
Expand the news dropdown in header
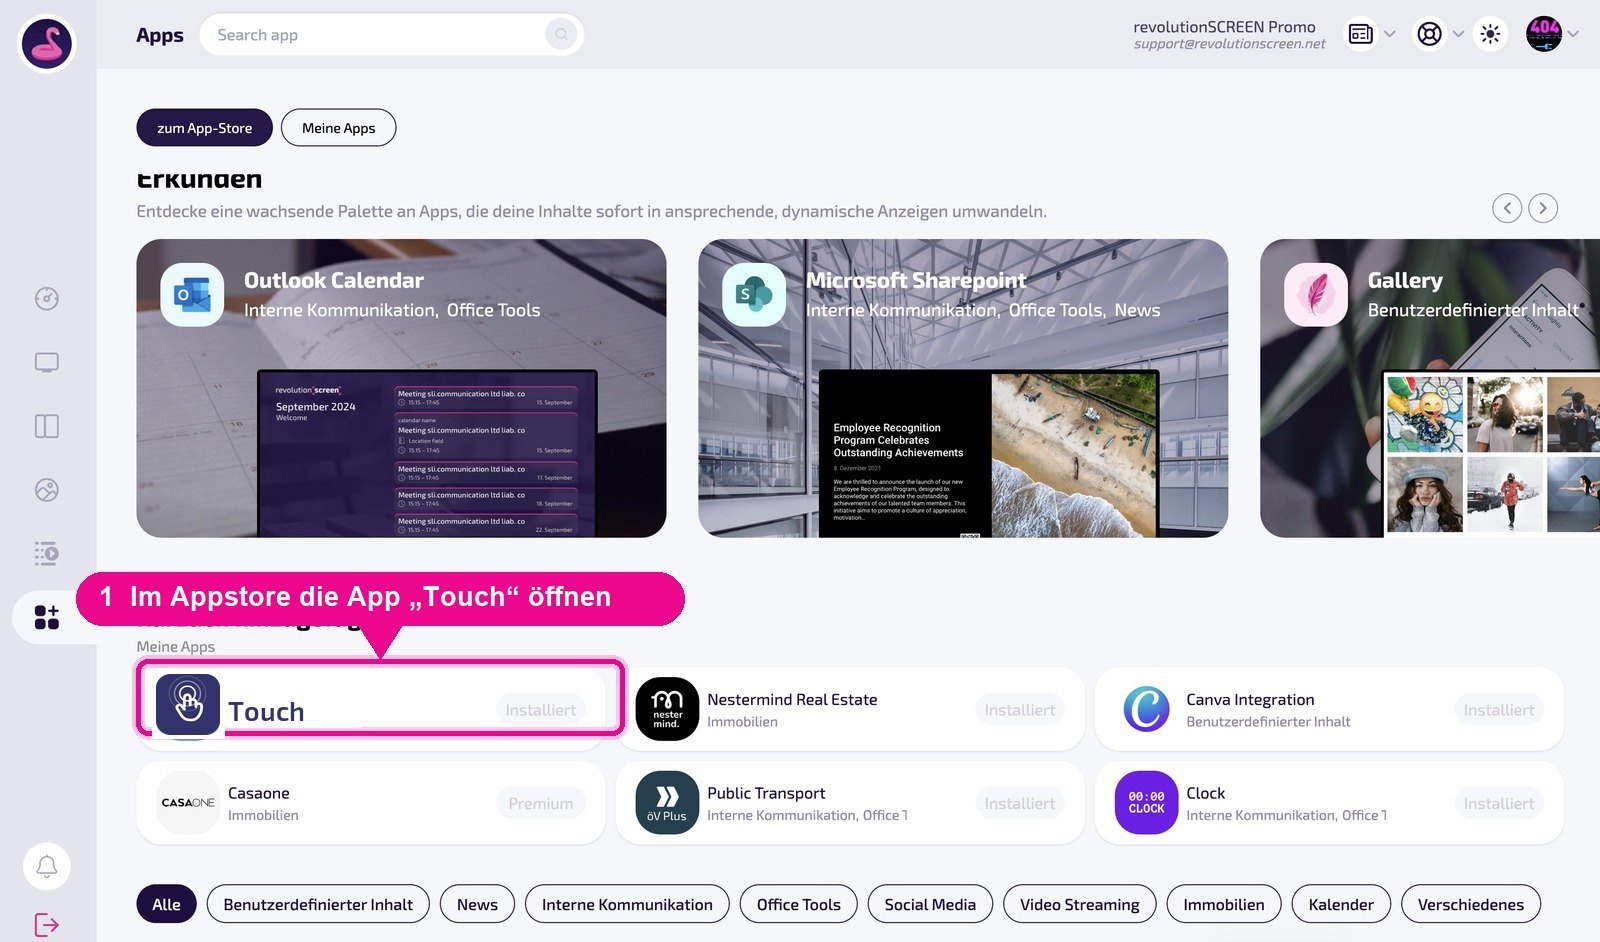[1371, 34]
